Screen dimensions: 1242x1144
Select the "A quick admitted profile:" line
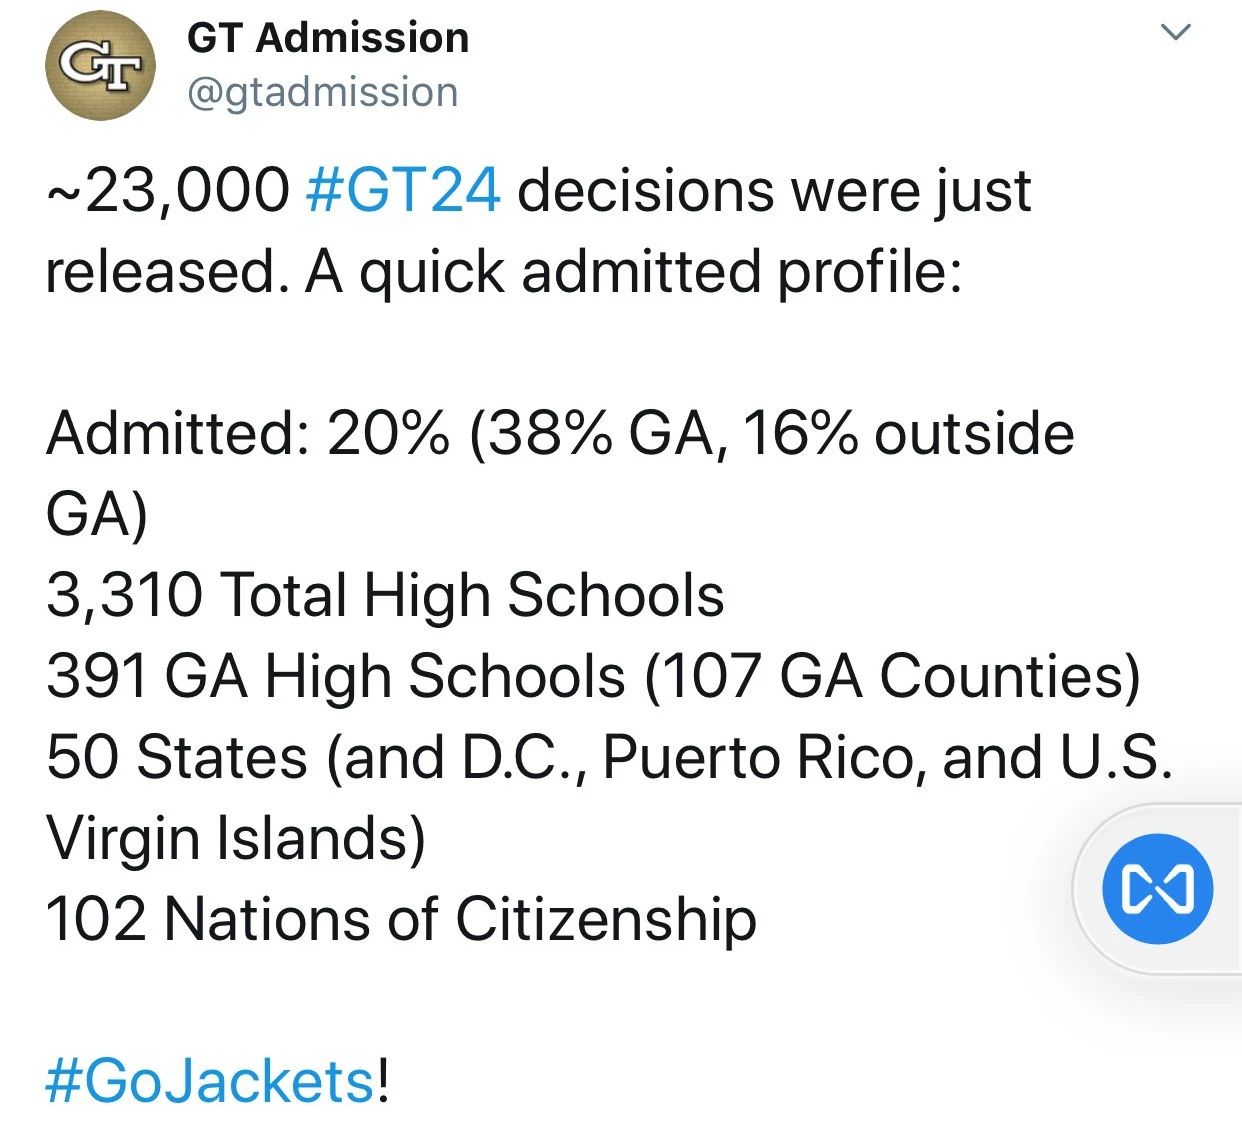tap(634, 272)
